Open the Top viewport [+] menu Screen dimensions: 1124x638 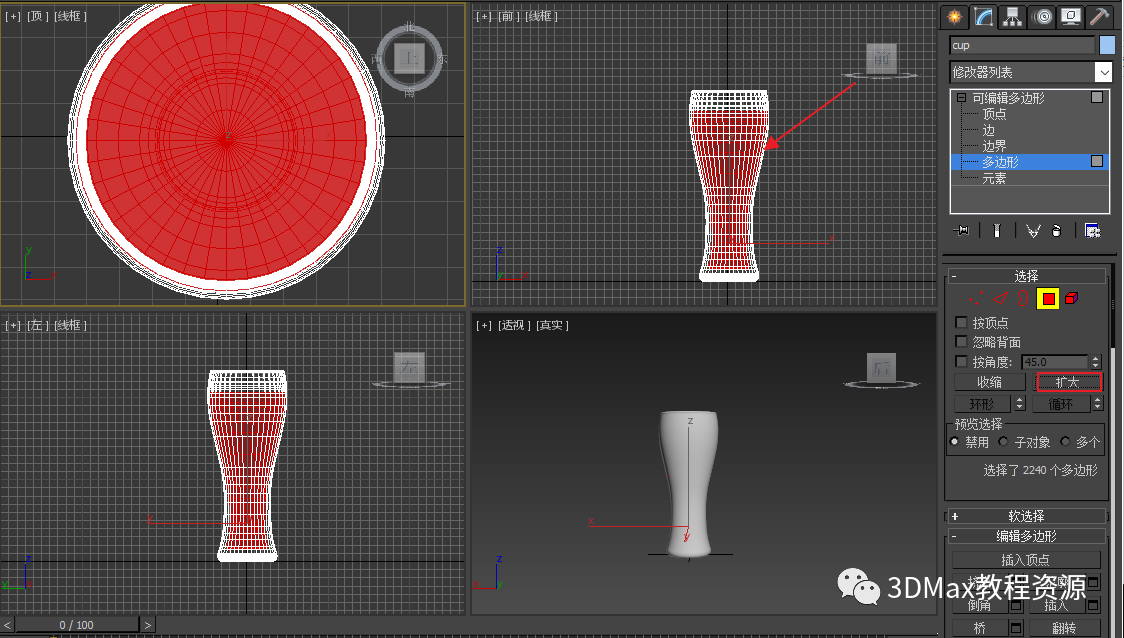pyautogui.click(x=13, y=16)
